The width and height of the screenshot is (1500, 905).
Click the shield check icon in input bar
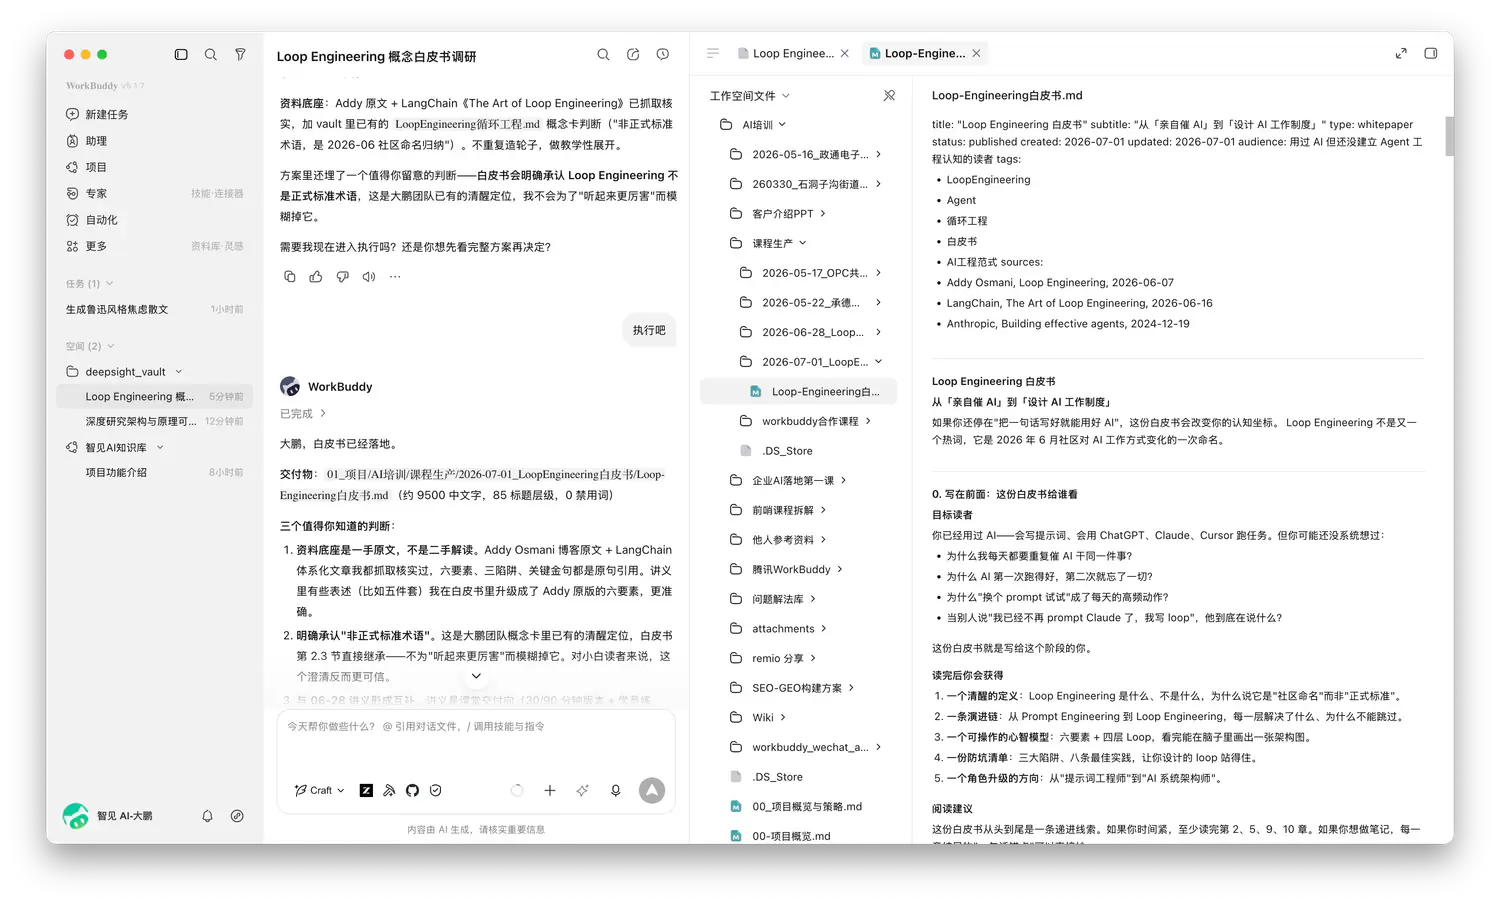coord(436,791)
